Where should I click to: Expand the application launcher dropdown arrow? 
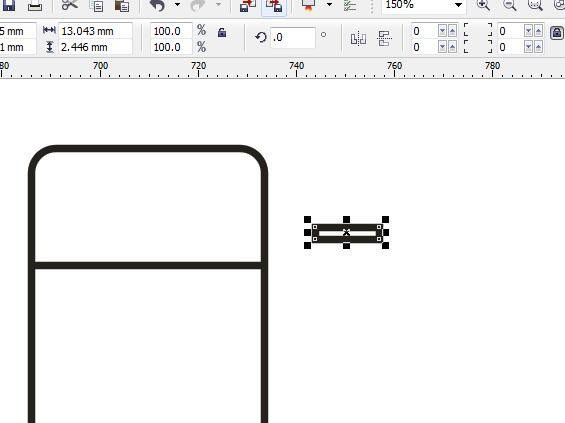click(x=329, y=5)
